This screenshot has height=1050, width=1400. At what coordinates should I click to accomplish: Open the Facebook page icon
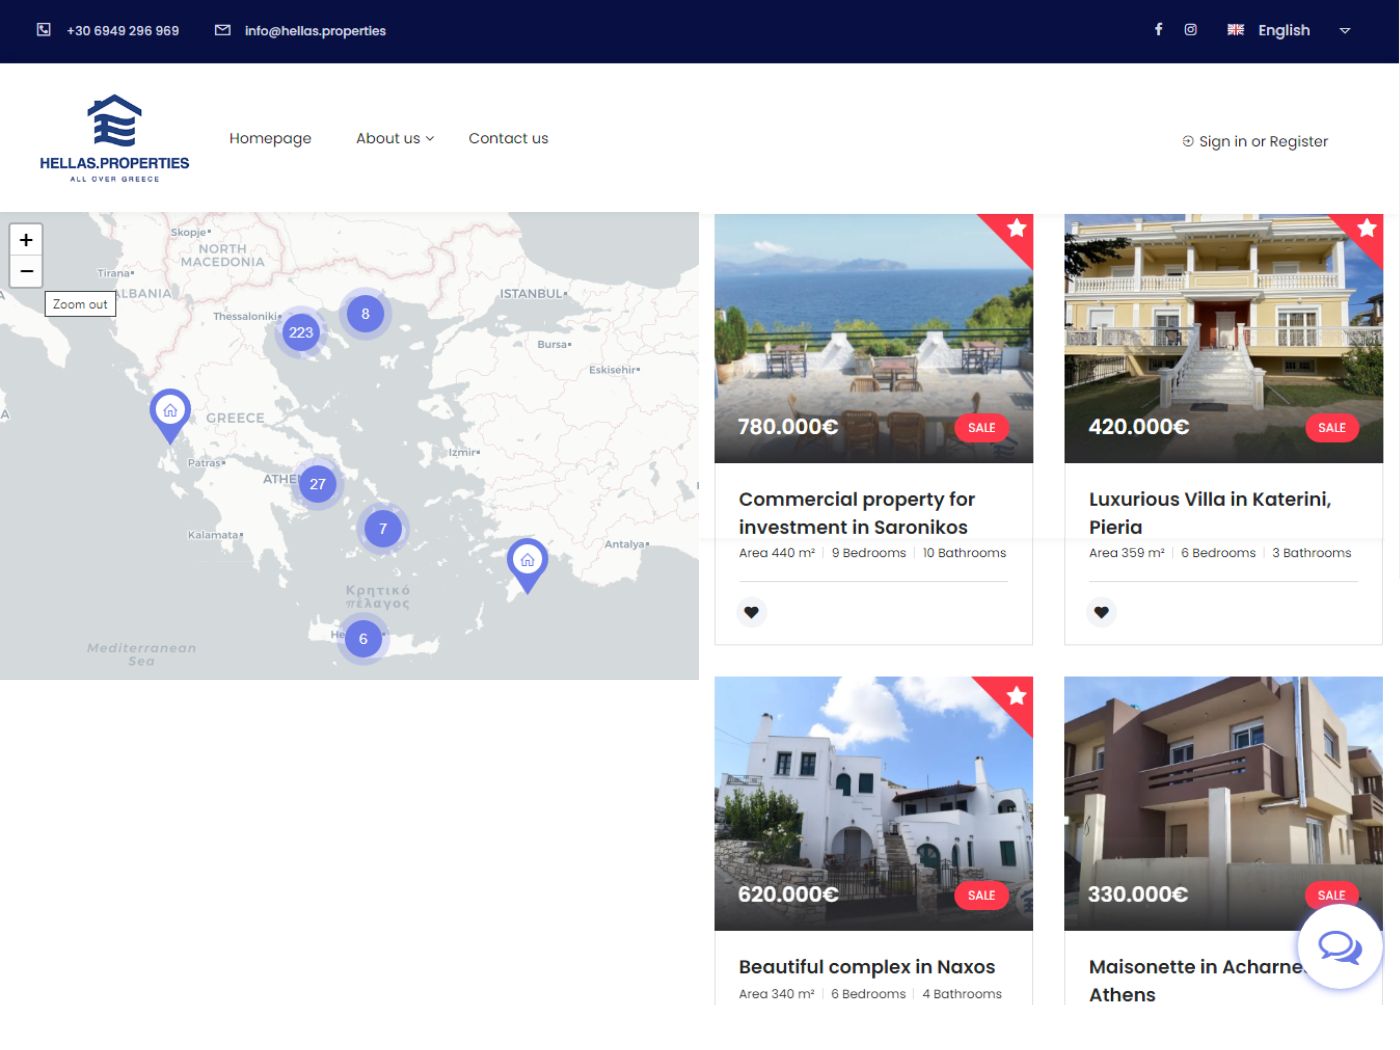(1158, 29)
